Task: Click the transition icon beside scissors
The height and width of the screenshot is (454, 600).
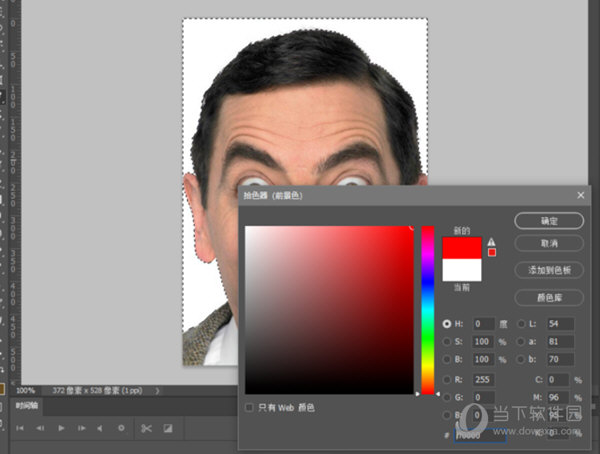Action: point(168,428)
